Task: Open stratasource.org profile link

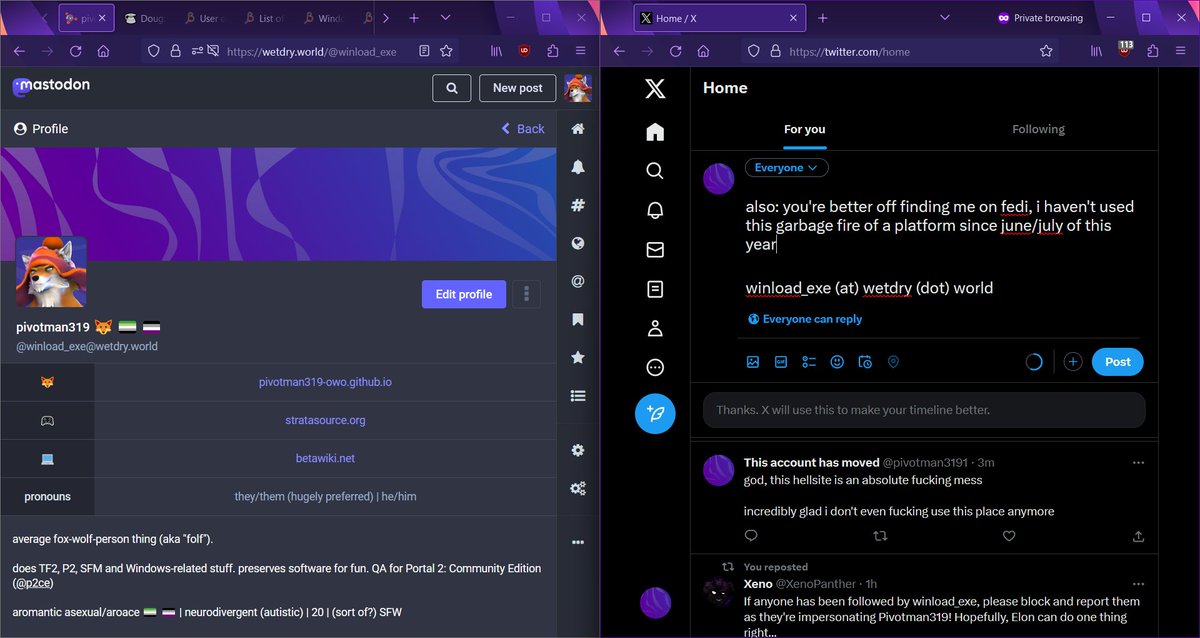Action: coord(325,420)
